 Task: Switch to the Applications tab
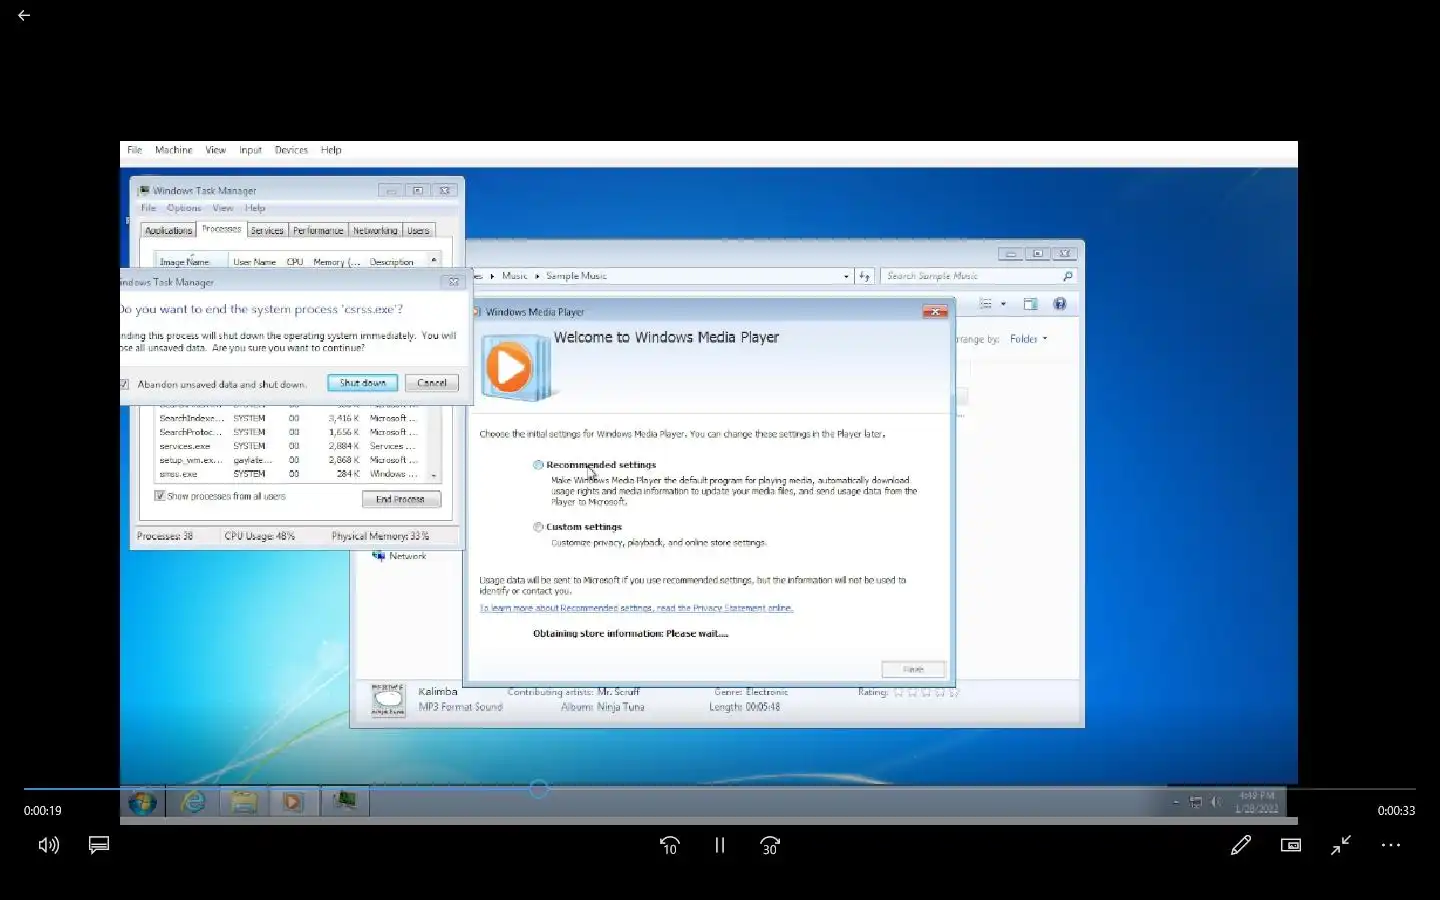[168, 230]
